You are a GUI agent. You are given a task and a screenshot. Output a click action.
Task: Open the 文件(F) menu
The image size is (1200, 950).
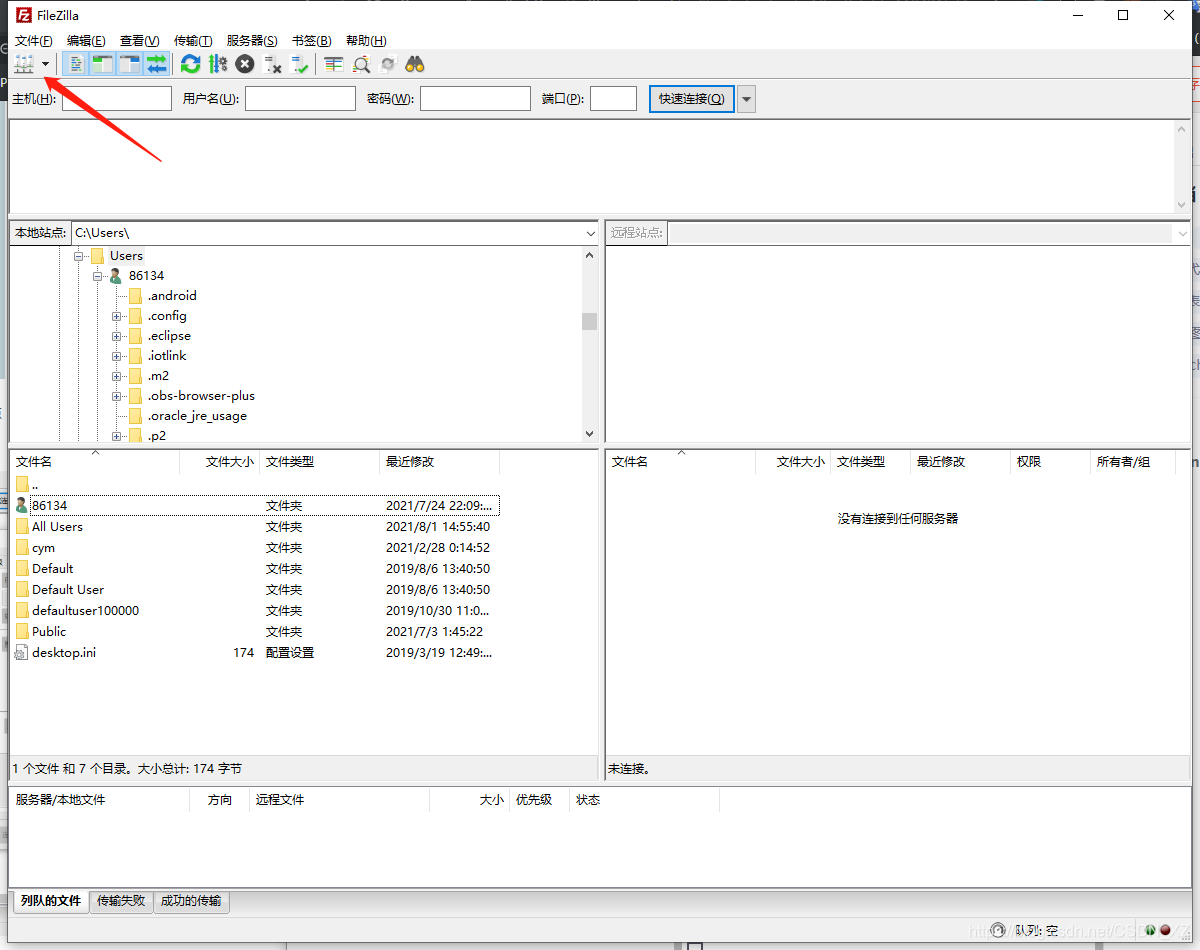[33, 41]
